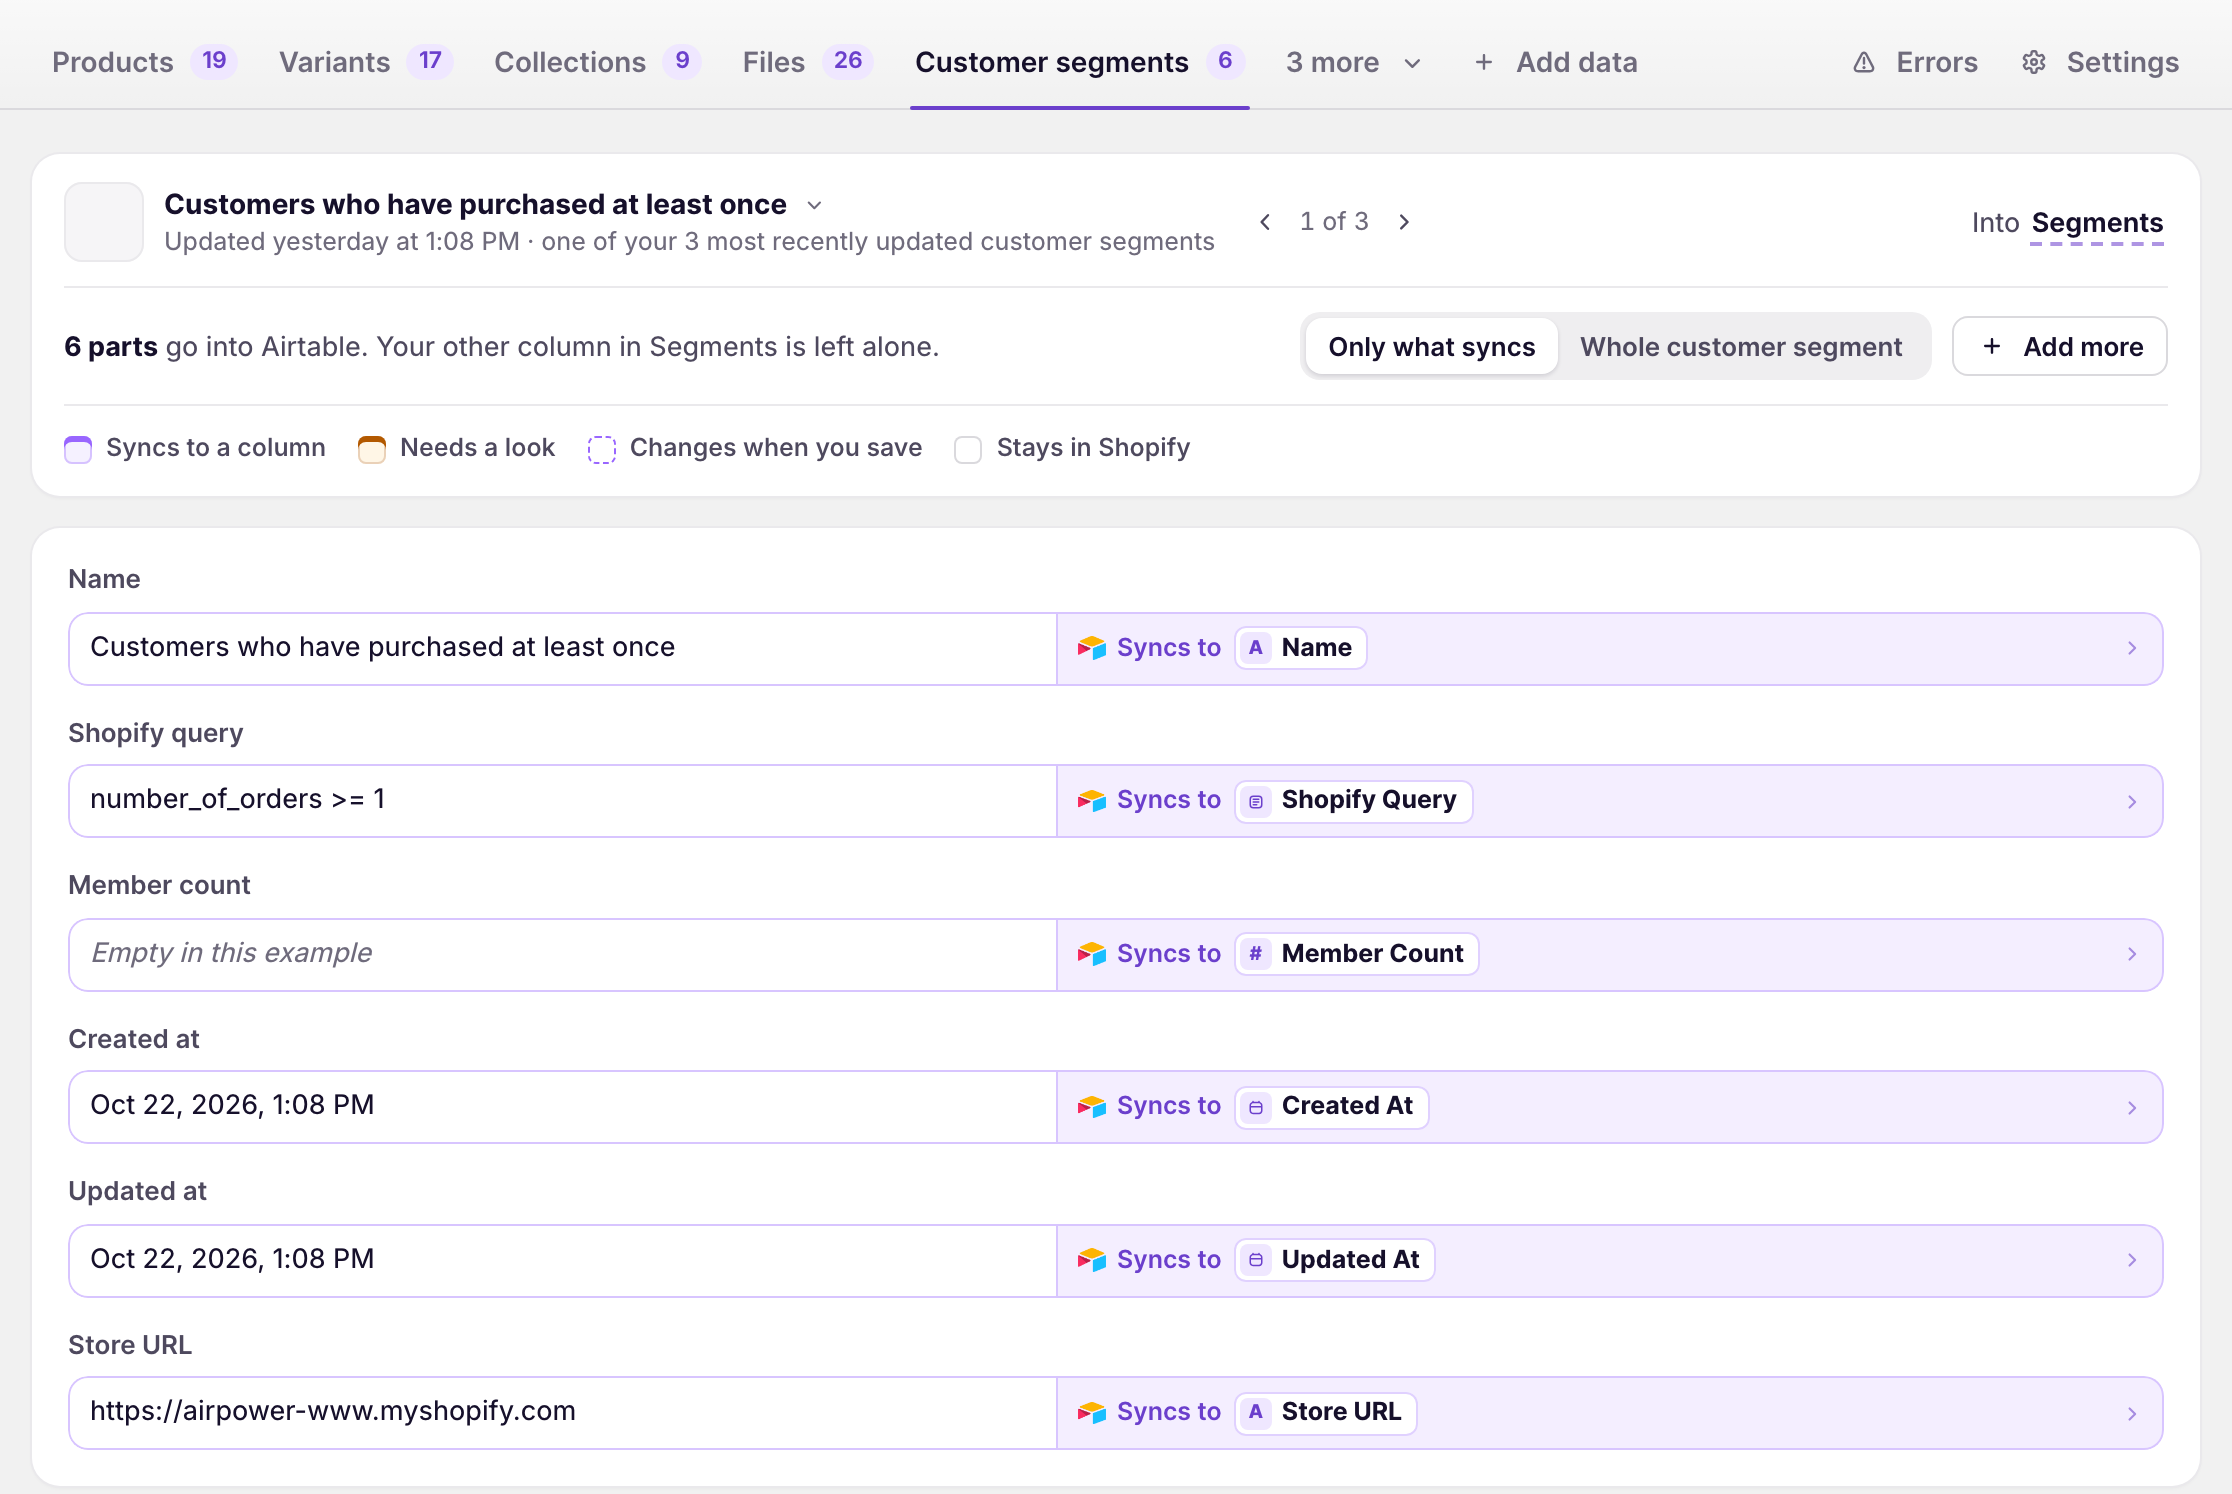Screen dimensions: 2232x1494
Task: Click the plus icon beside Add data
Action: pyautogui.click(x=1484, y=62)
